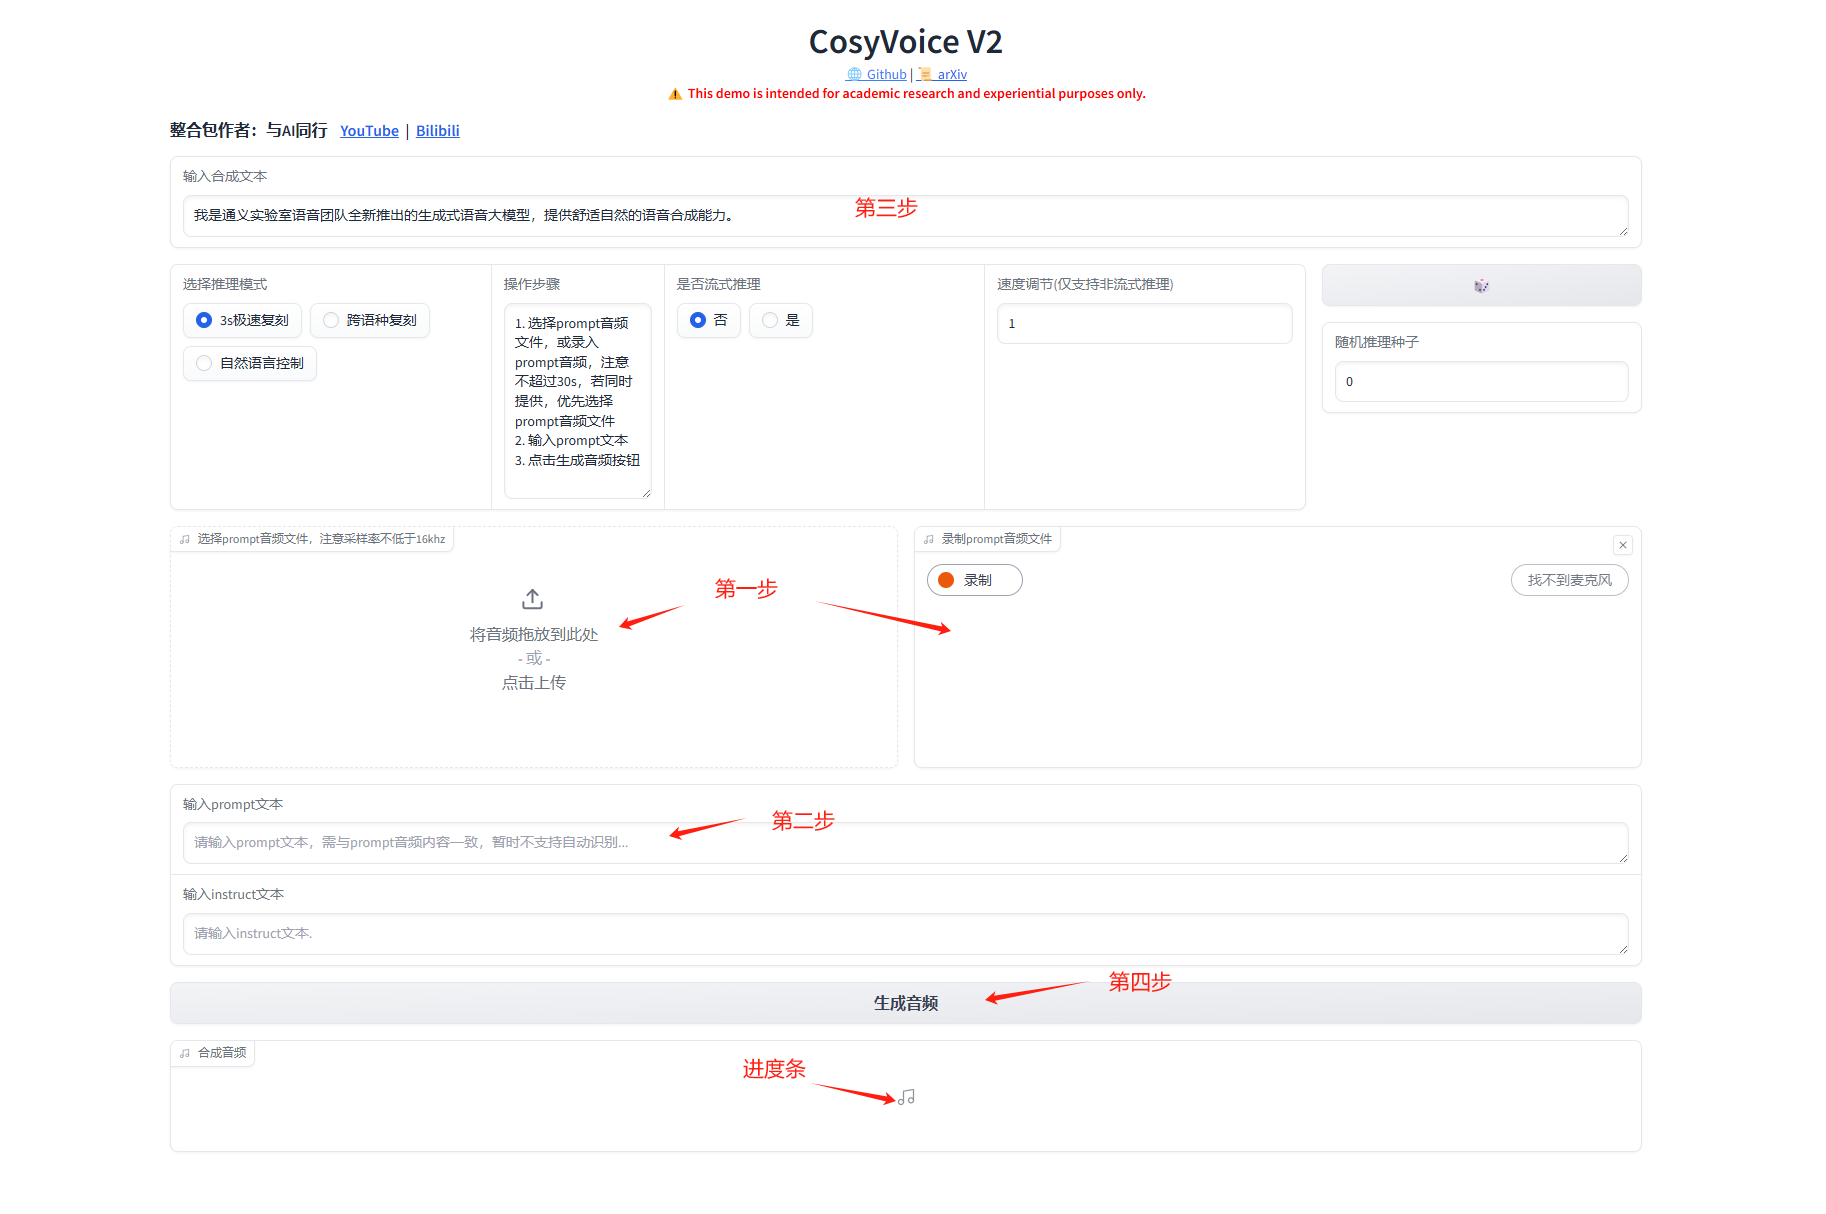Screen dimensions: 1826x1214
Task: Click 点击上传 to upload prompt audio
Action: pyautogui.click(x=534, y=683)
